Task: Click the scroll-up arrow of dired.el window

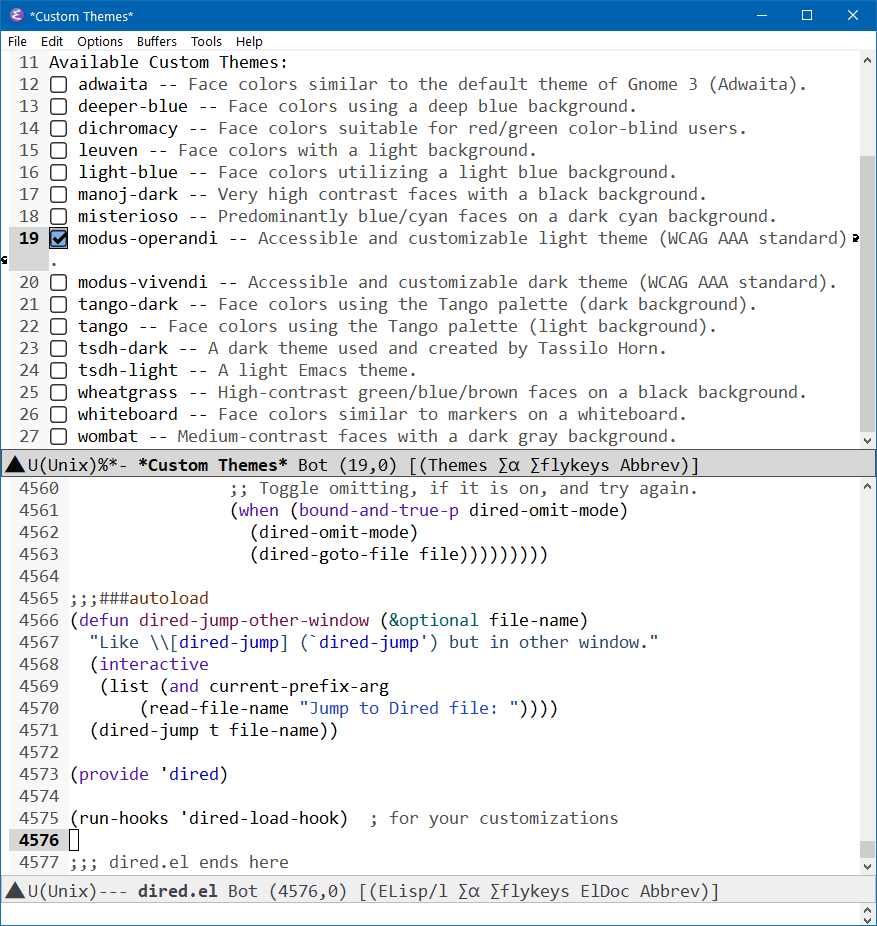Action: [x=867, y=487]
